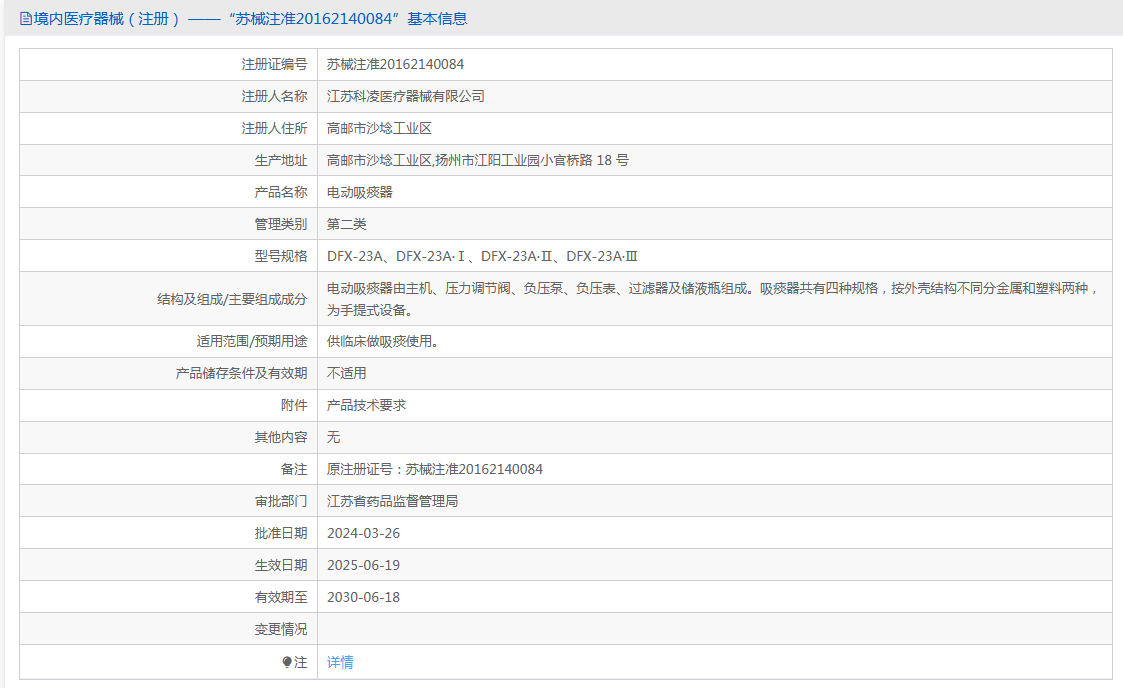Click the empty 变更情况 cell
This screenshot has width=1123, height=688.
click(715, 629)
